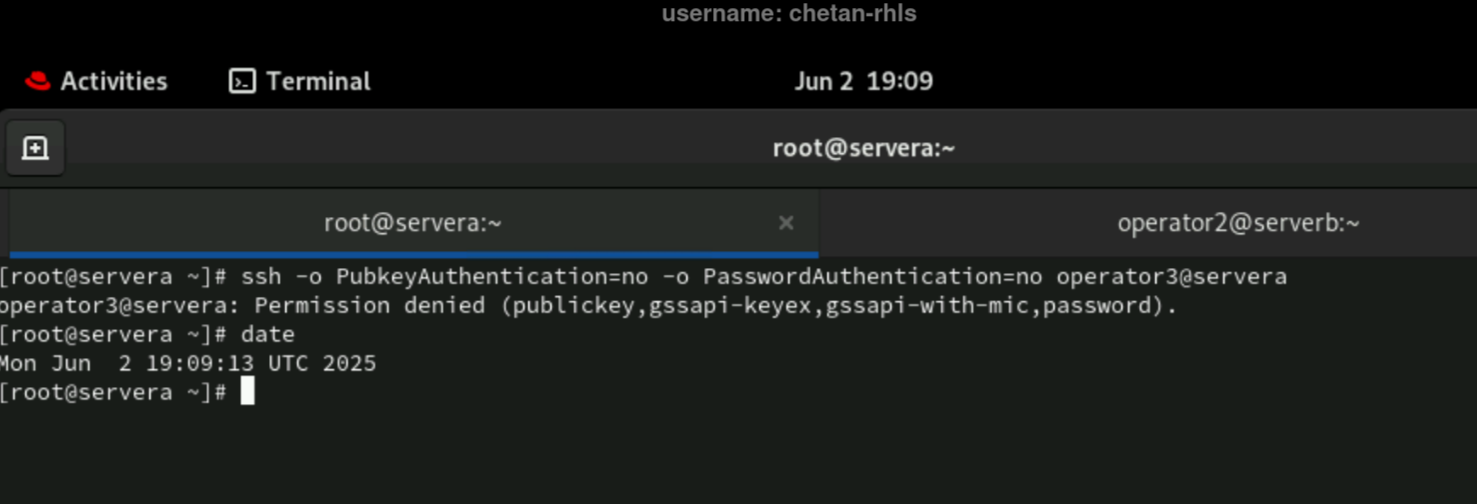Click the blinking cursor at the last prompt
The image size is (1477, 504).
click(247, 392)
